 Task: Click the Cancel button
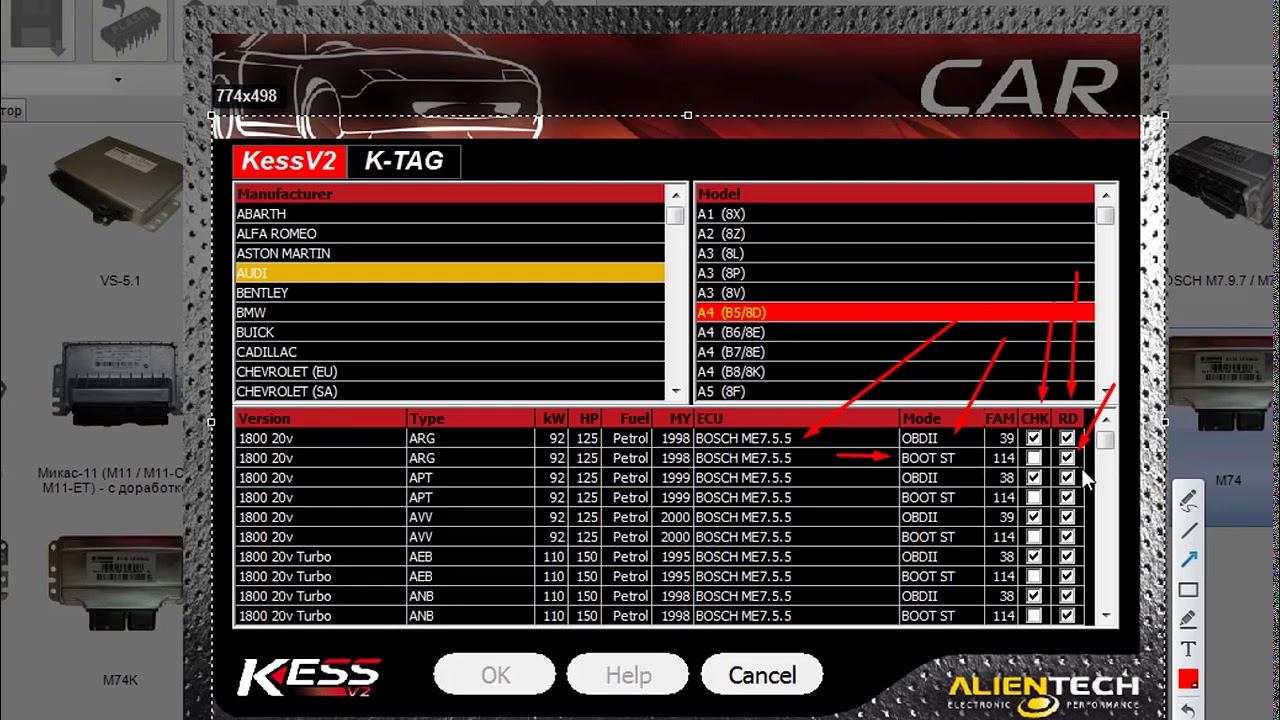pyautogui.click(x=762, y=675)
